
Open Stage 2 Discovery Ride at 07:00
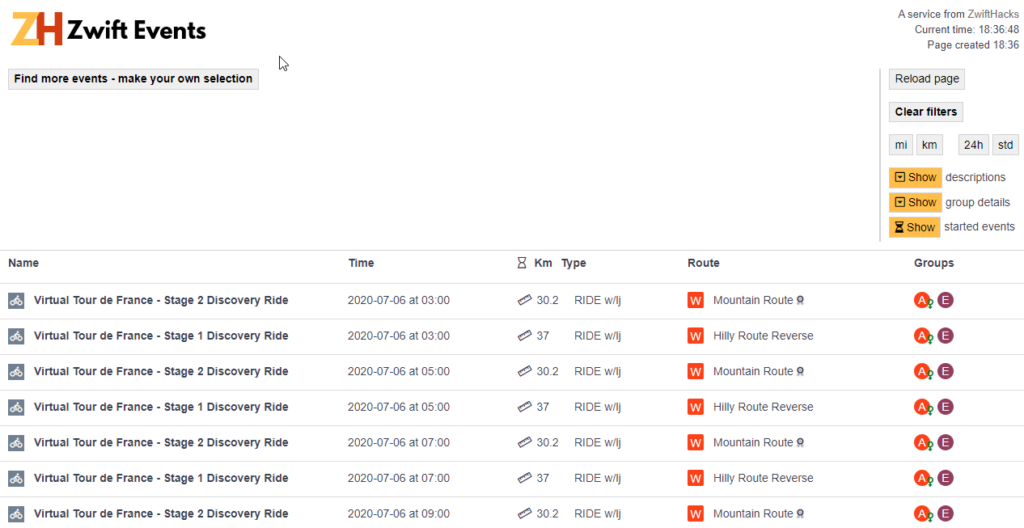(x=161, y=442)
